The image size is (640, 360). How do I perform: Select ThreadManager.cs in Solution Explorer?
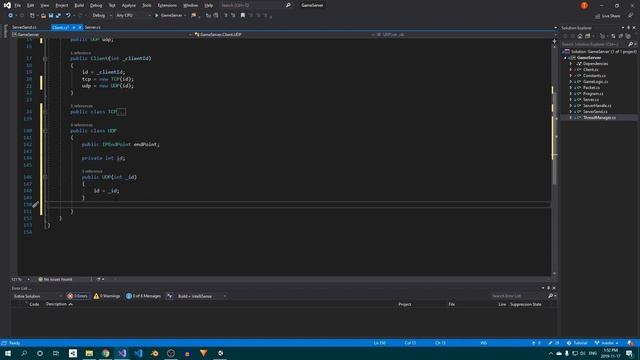tap(599, 118)
